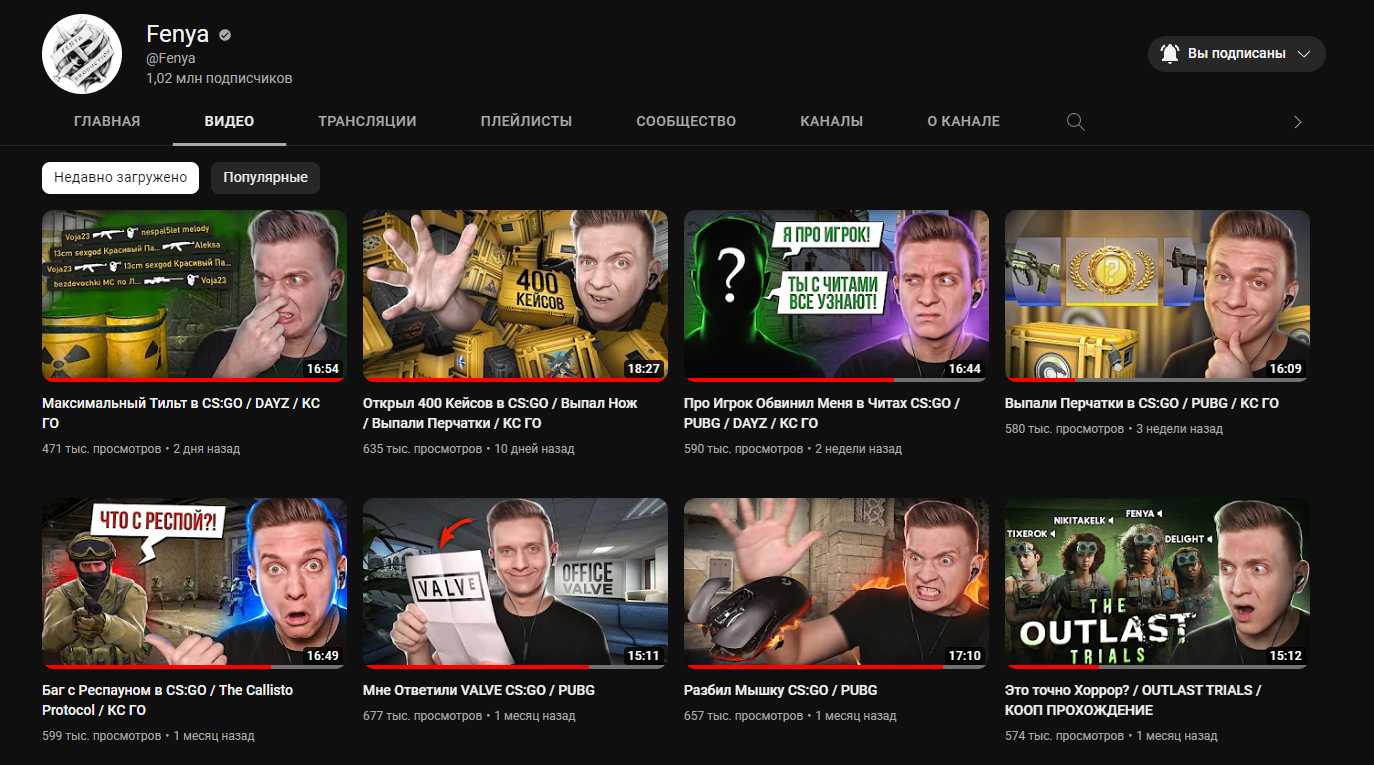Click '471 тыс. просмотров • 2 дня назад'

click(x=141, y=449)
